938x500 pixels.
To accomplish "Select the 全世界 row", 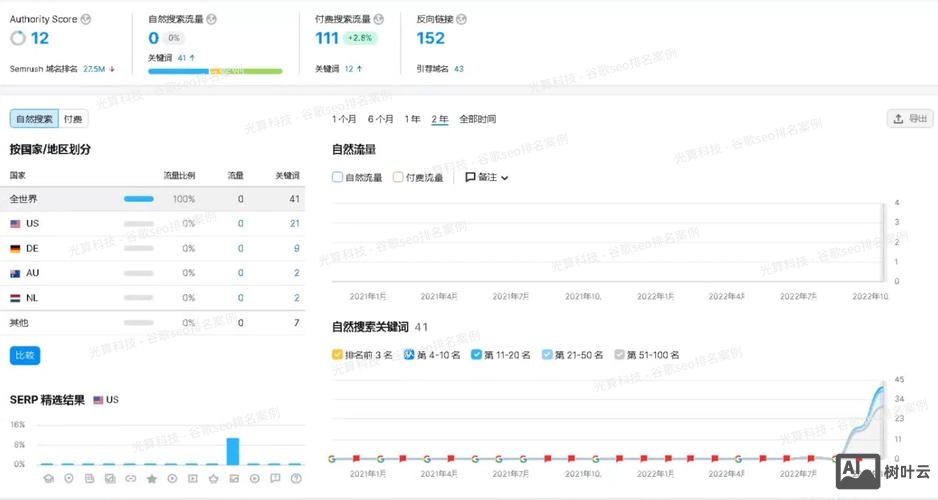I will (154, 199).
